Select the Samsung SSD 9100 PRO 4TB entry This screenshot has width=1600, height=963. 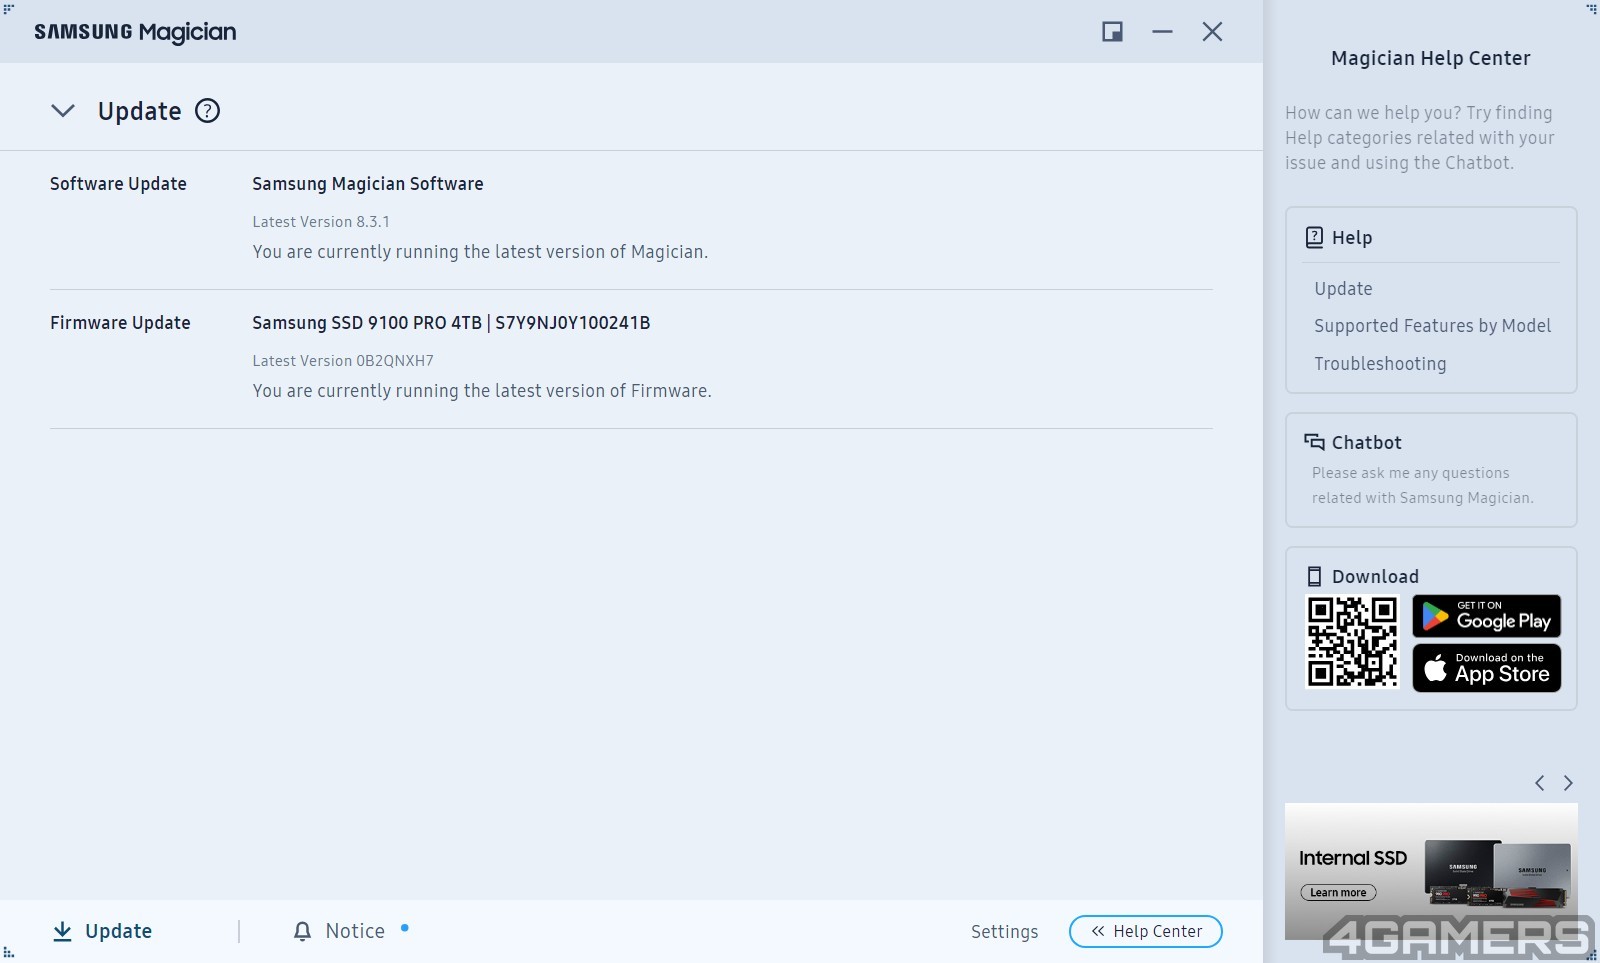point(451,323)
